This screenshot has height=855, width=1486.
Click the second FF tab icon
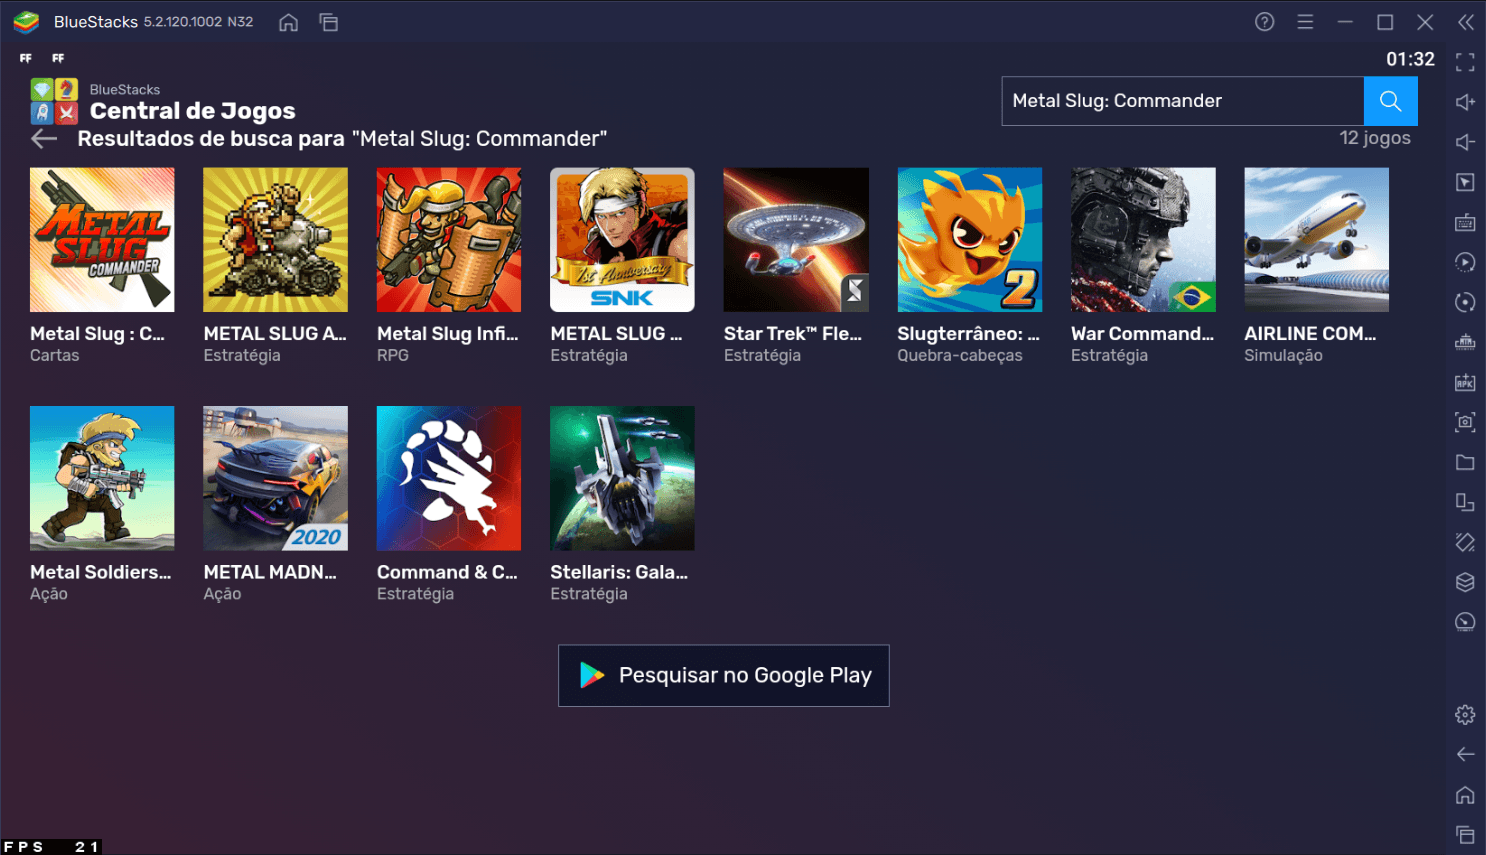(x=58, y=58)
